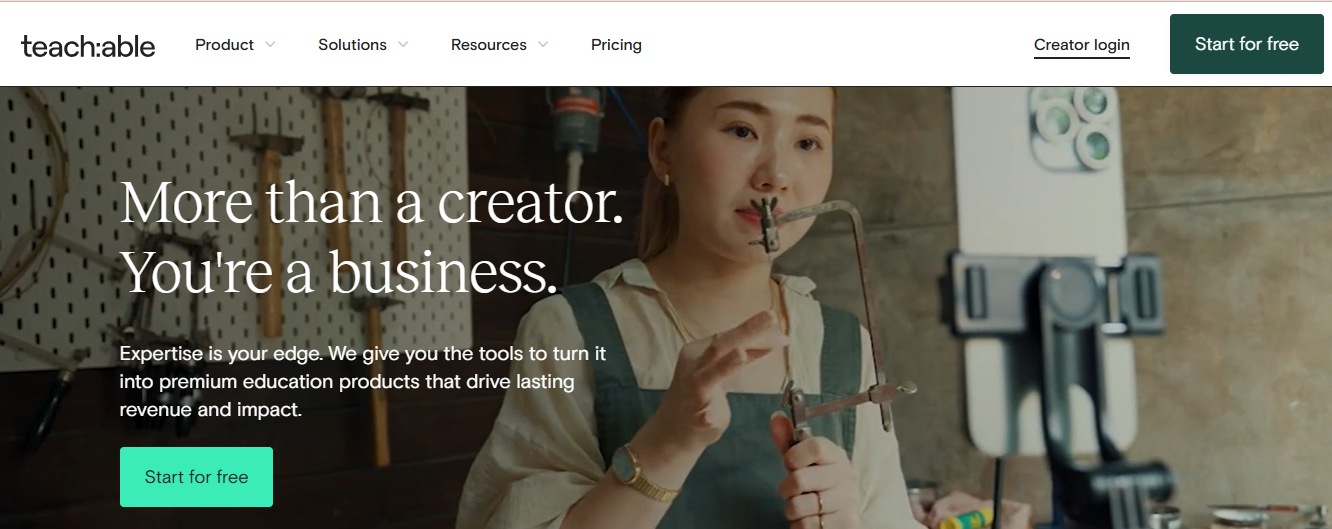The height and width of the screenshot is (529, 1332).
Task: Click the teach:able logo
Action: pyautogui.click(x=88, y=45)
